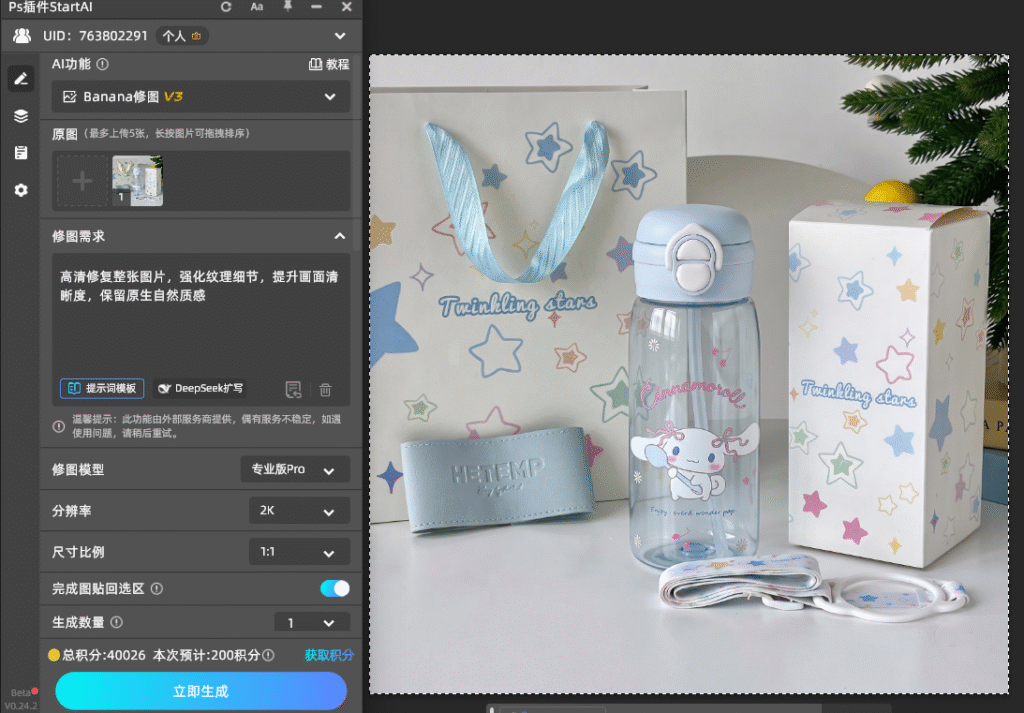Image resolution: width=1024 pixels, height=713 pixels.
Task: Open the 修图模型 专业版Pro dropdown
Action: click(x=295, y=469)
